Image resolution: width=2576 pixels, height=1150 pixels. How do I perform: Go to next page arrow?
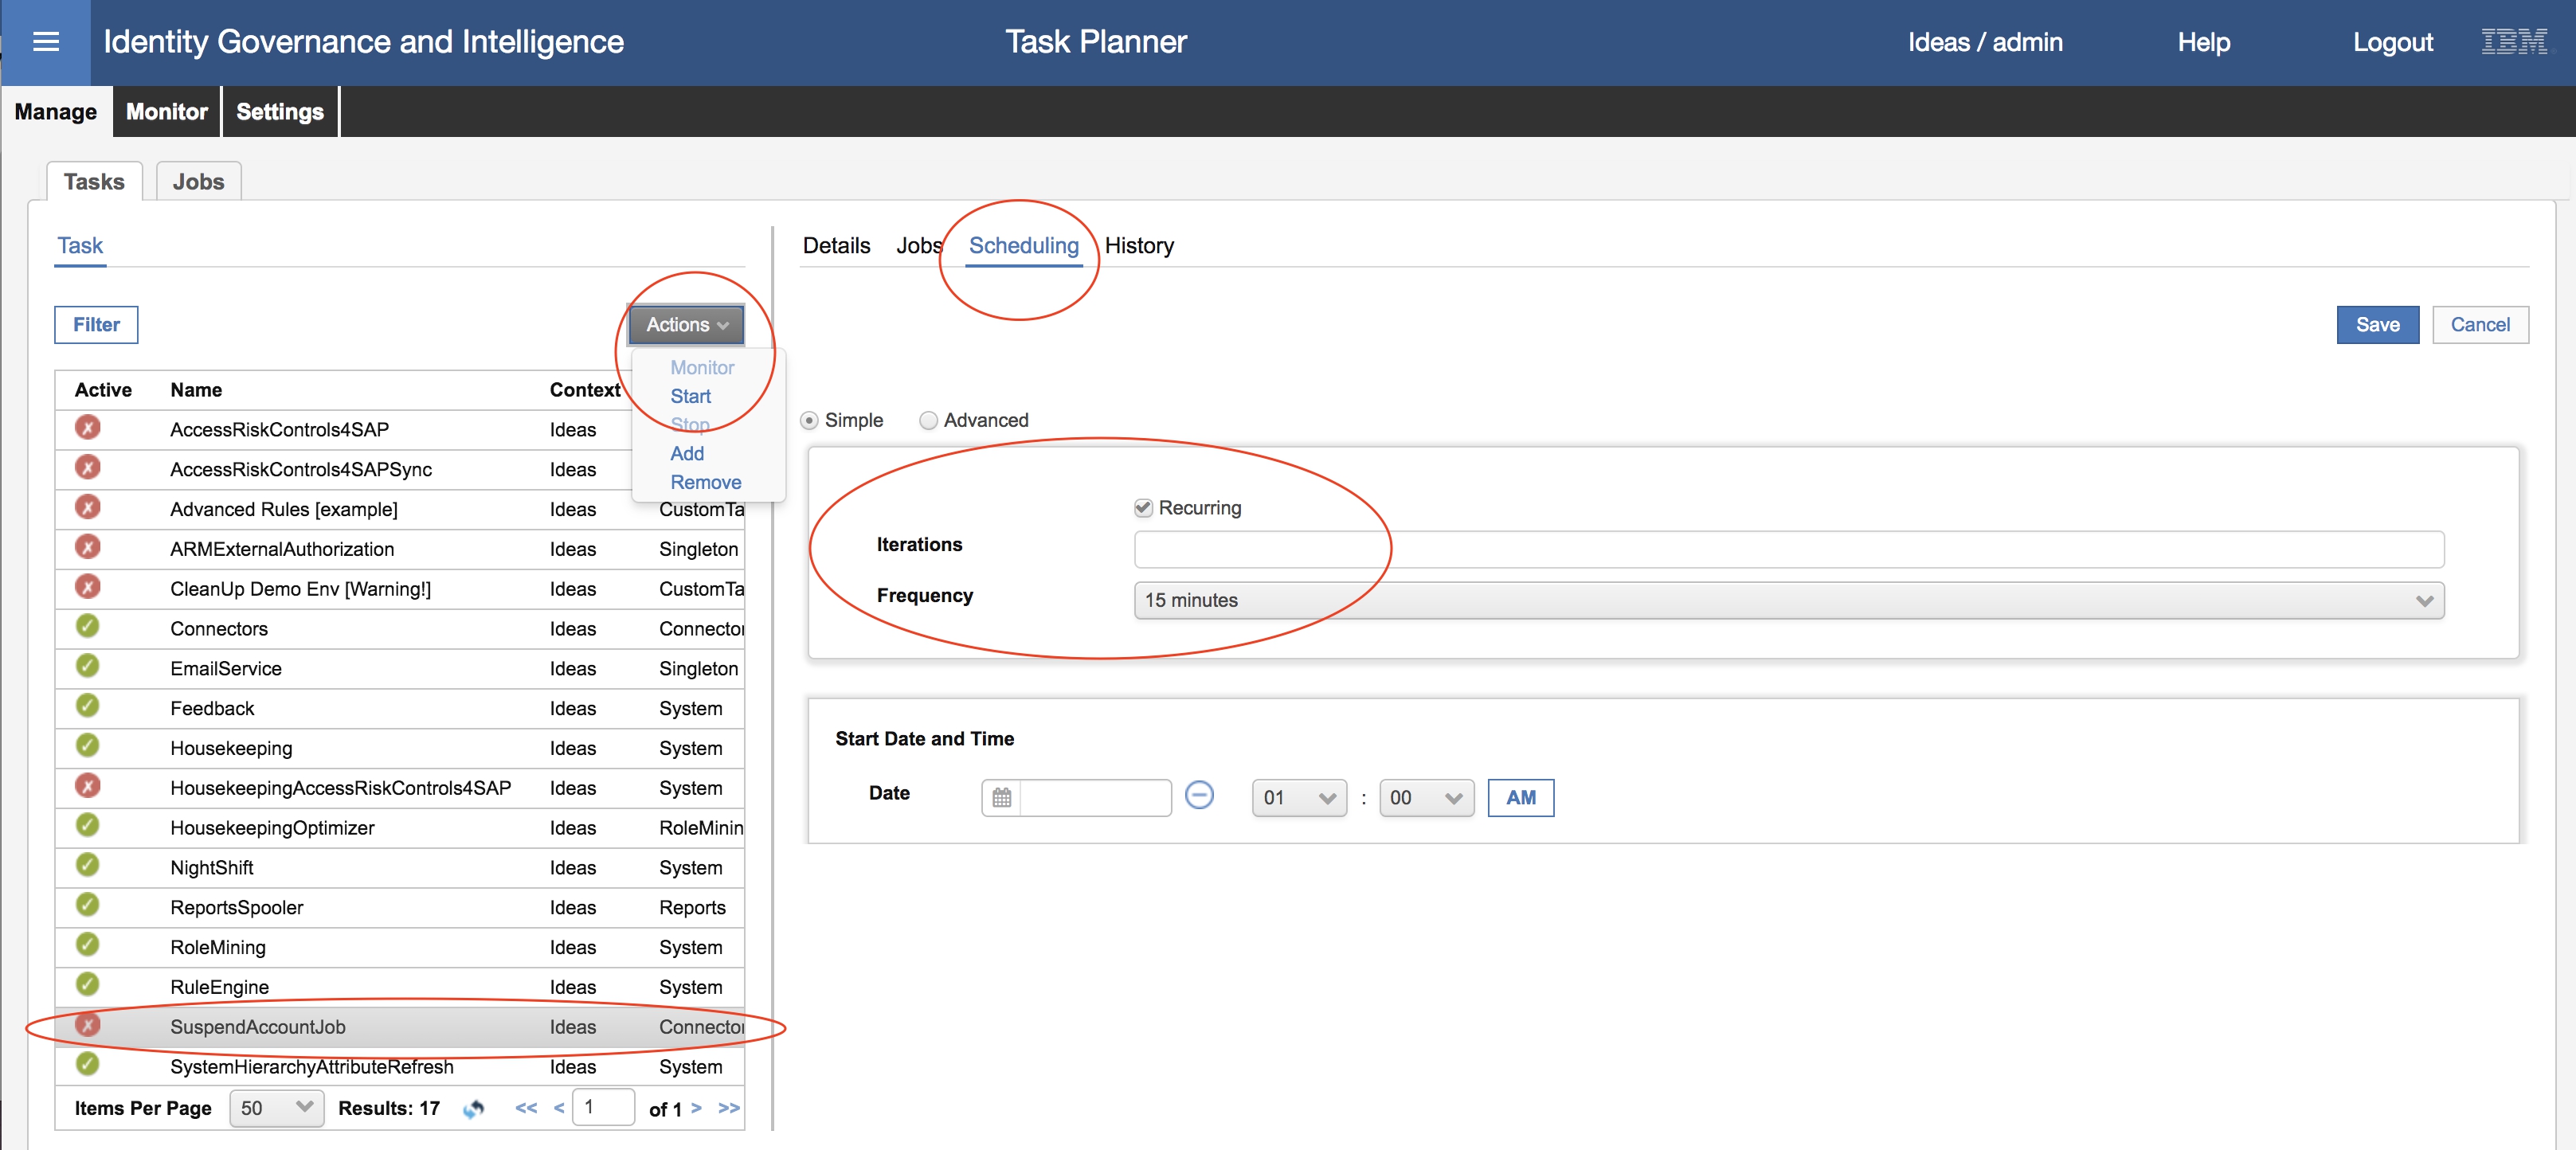coord(696,1108)
